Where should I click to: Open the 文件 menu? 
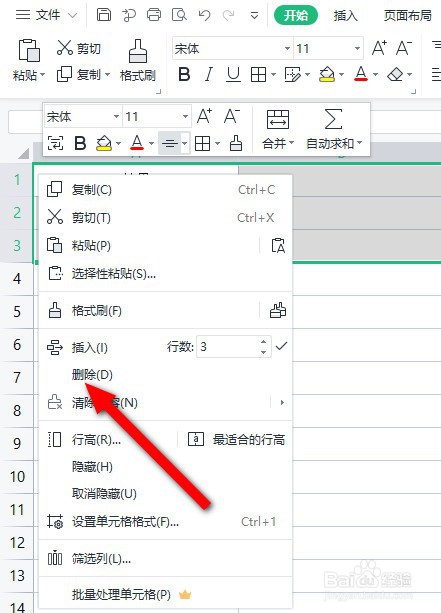pyautogui.click(x=46, y=15)
